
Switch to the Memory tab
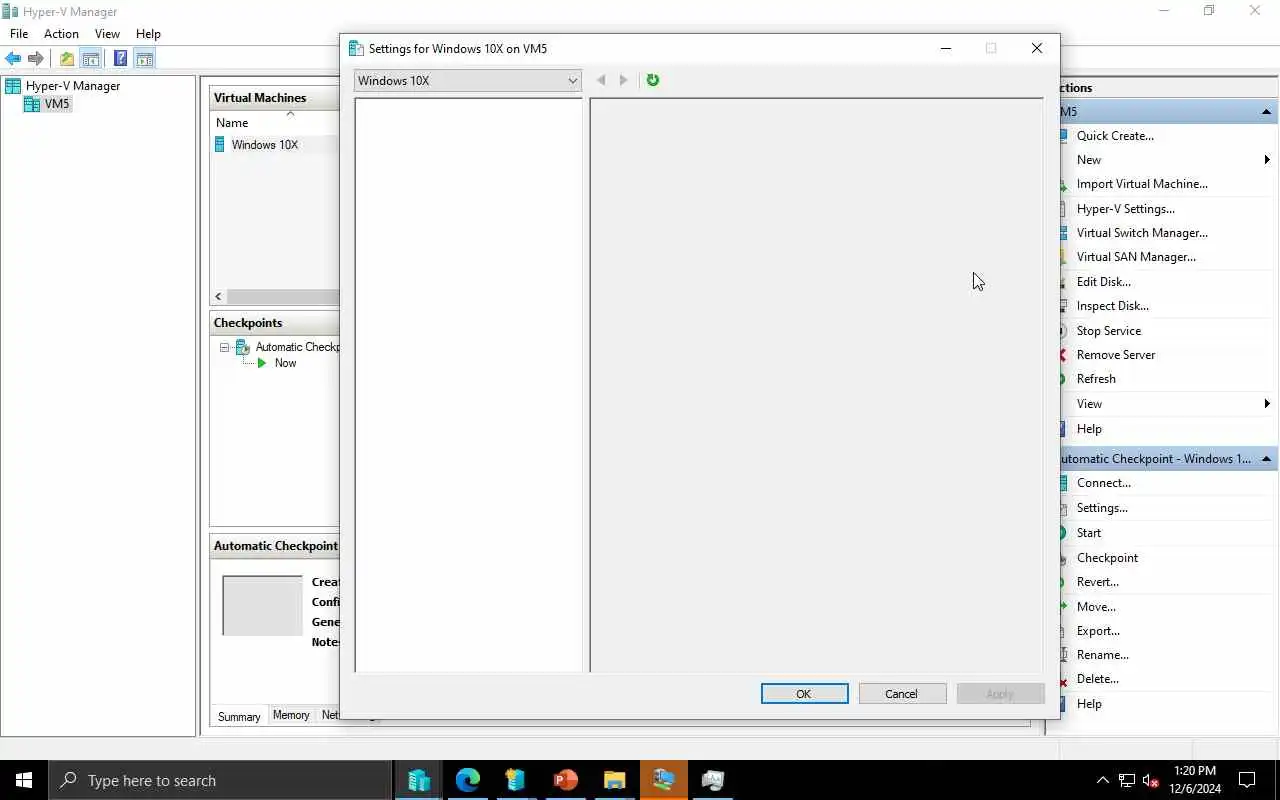tap(291, 716)
